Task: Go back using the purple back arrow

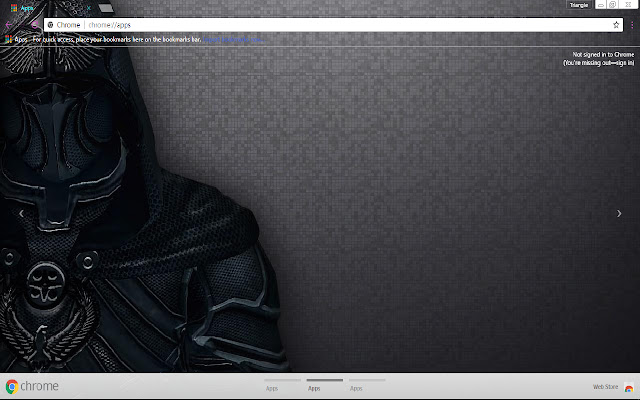Action: [9, 25]
